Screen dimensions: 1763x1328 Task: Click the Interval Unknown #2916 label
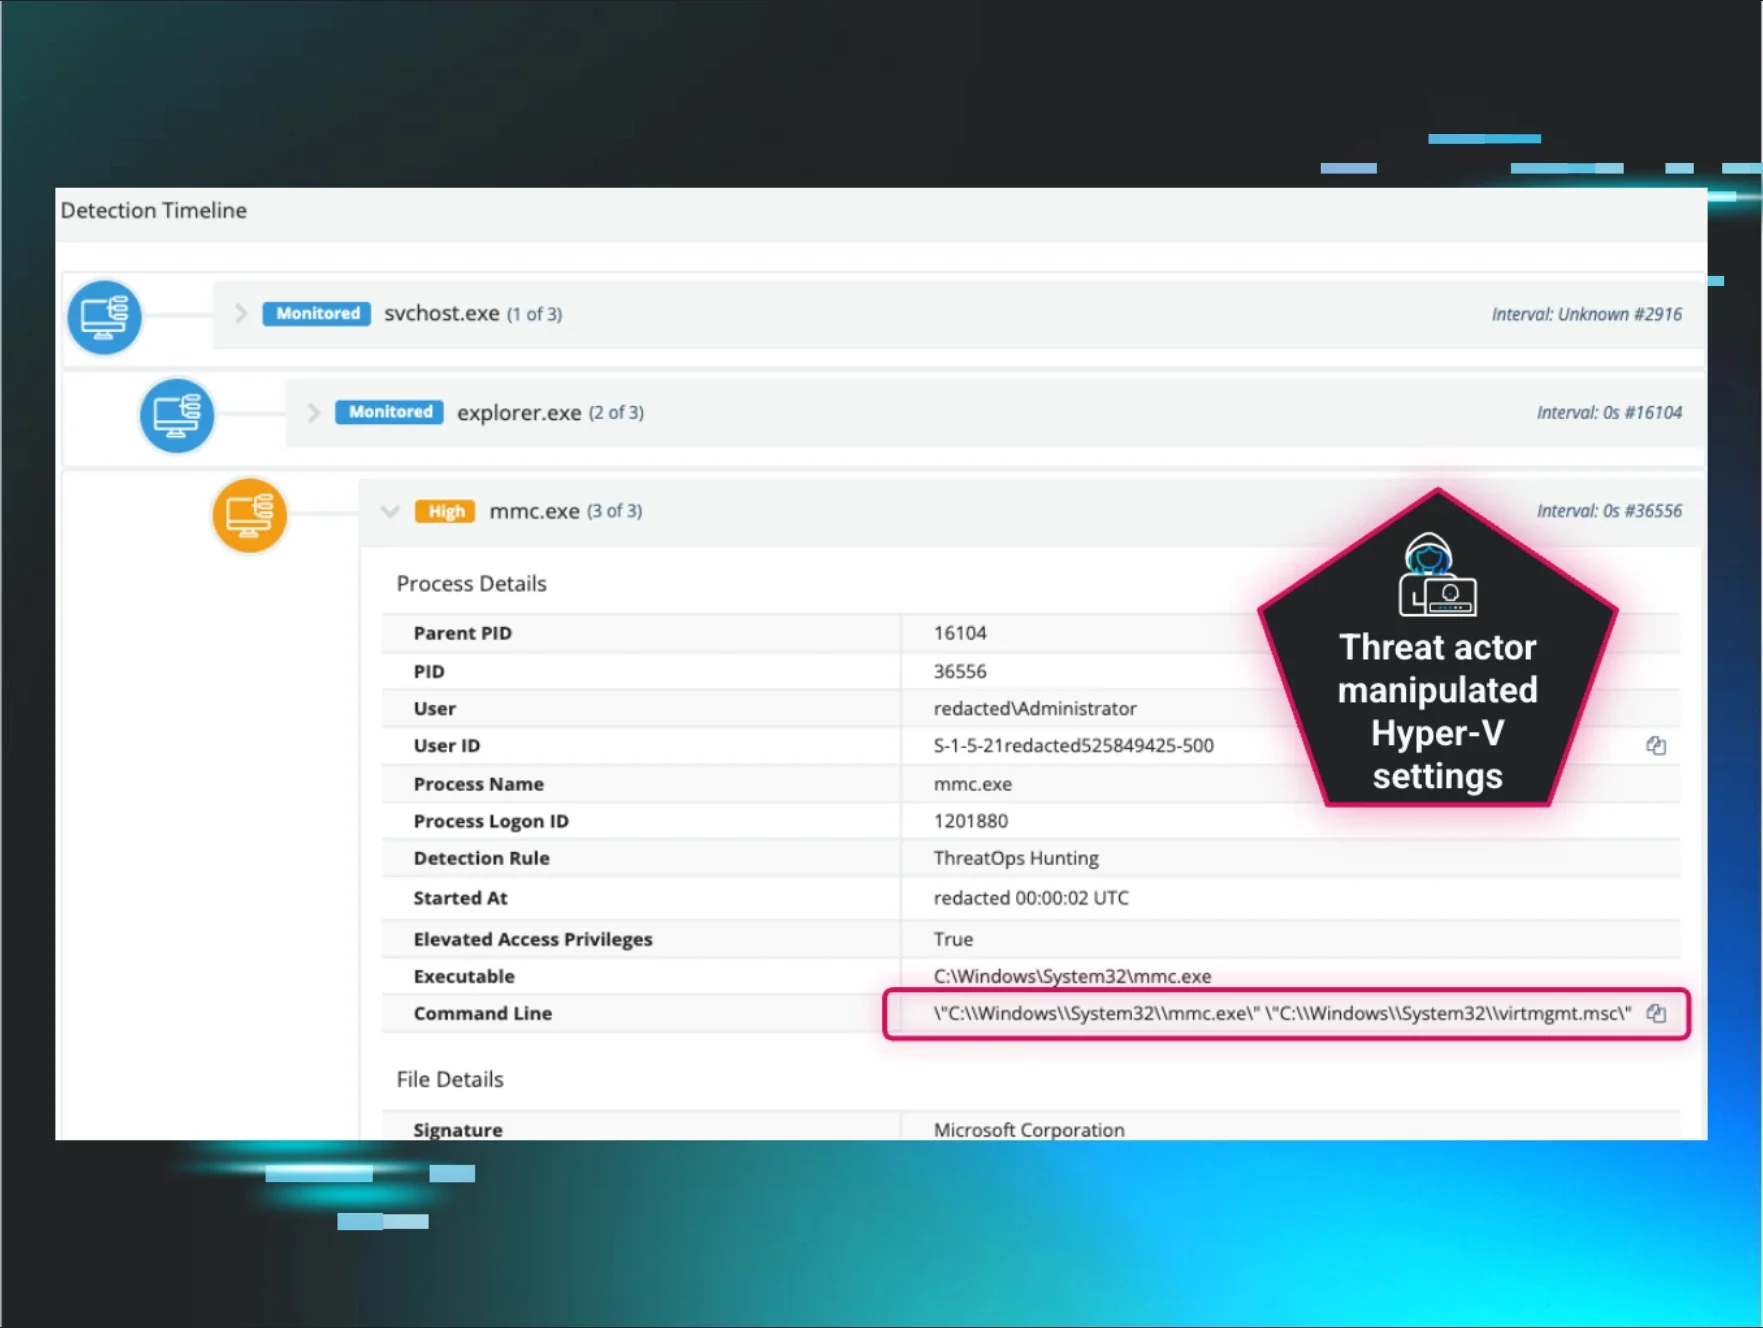1586,314
